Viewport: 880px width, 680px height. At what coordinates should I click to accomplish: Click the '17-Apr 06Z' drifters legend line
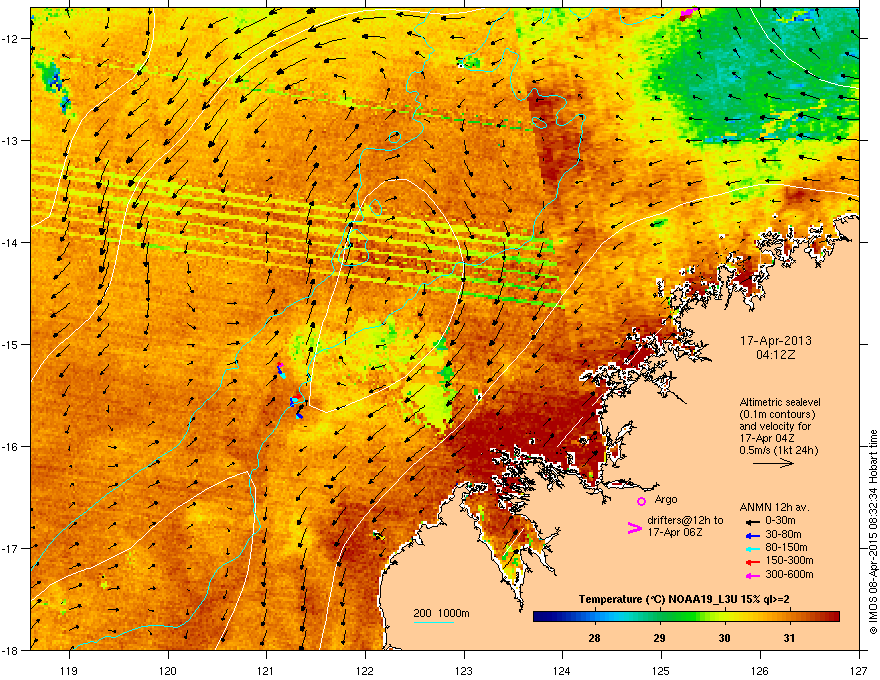point(675,532)
